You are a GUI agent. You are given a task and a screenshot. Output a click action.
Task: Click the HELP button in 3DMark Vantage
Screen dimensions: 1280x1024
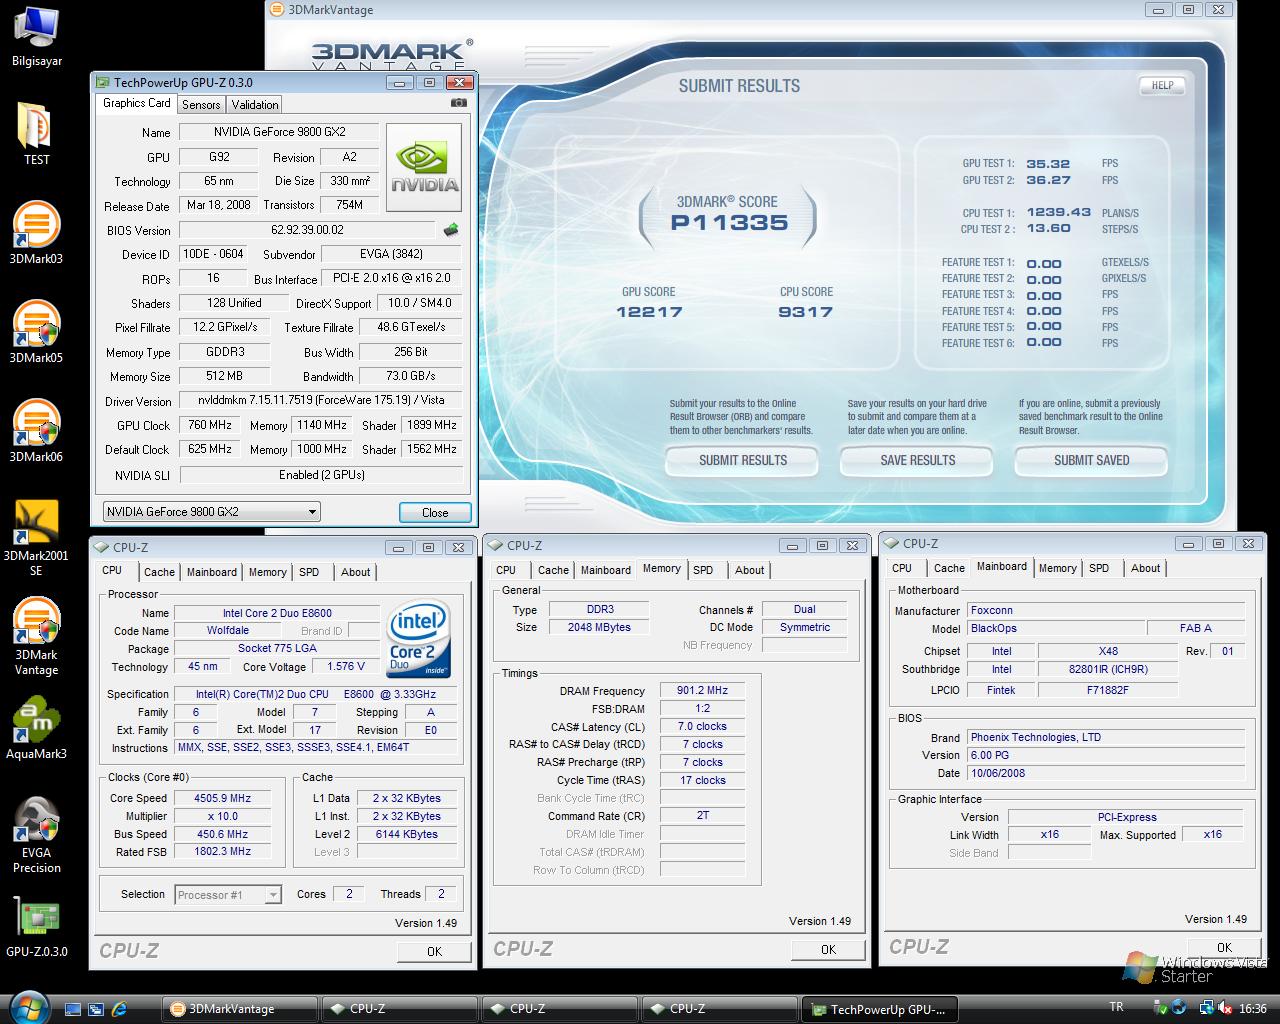click(x=1162, y=85)
